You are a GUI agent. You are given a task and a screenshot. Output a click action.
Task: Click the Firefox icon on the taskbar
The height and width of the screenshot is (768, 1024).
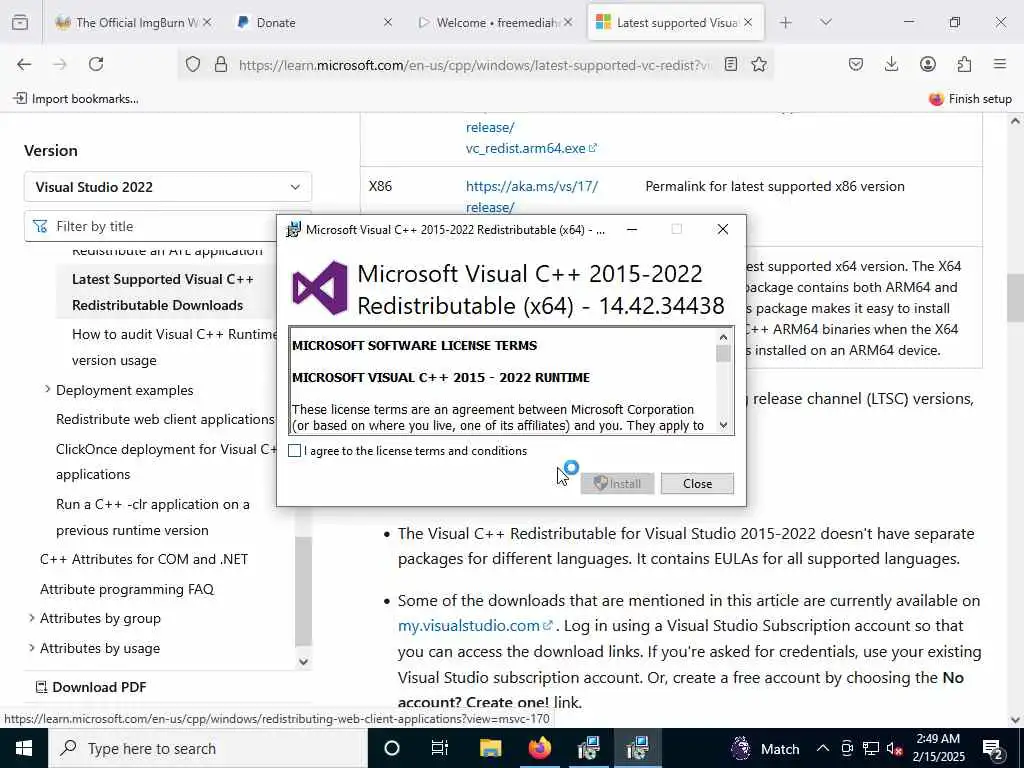point(539,748)
